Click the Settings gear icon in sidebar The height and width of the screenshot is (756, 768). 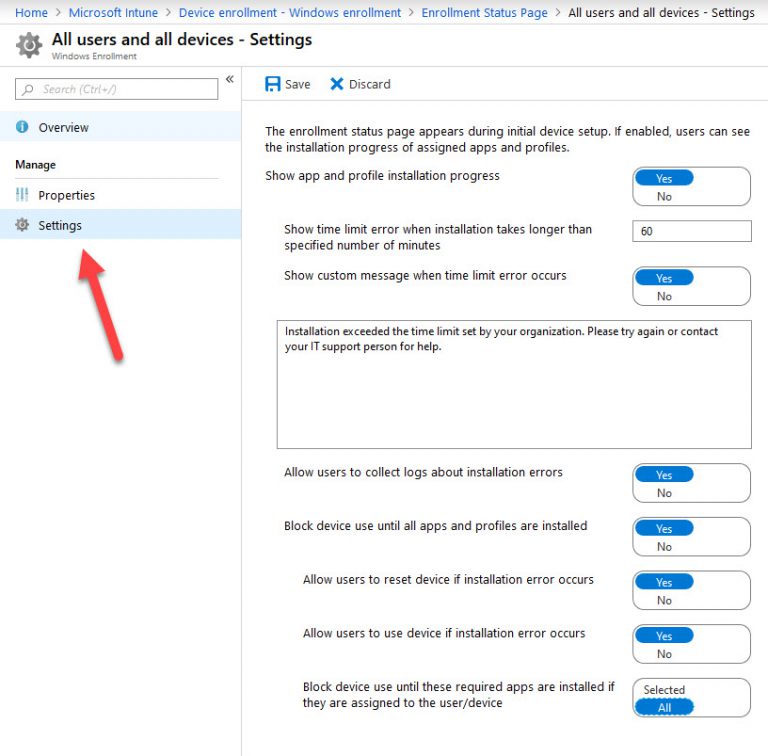(22, 225)
